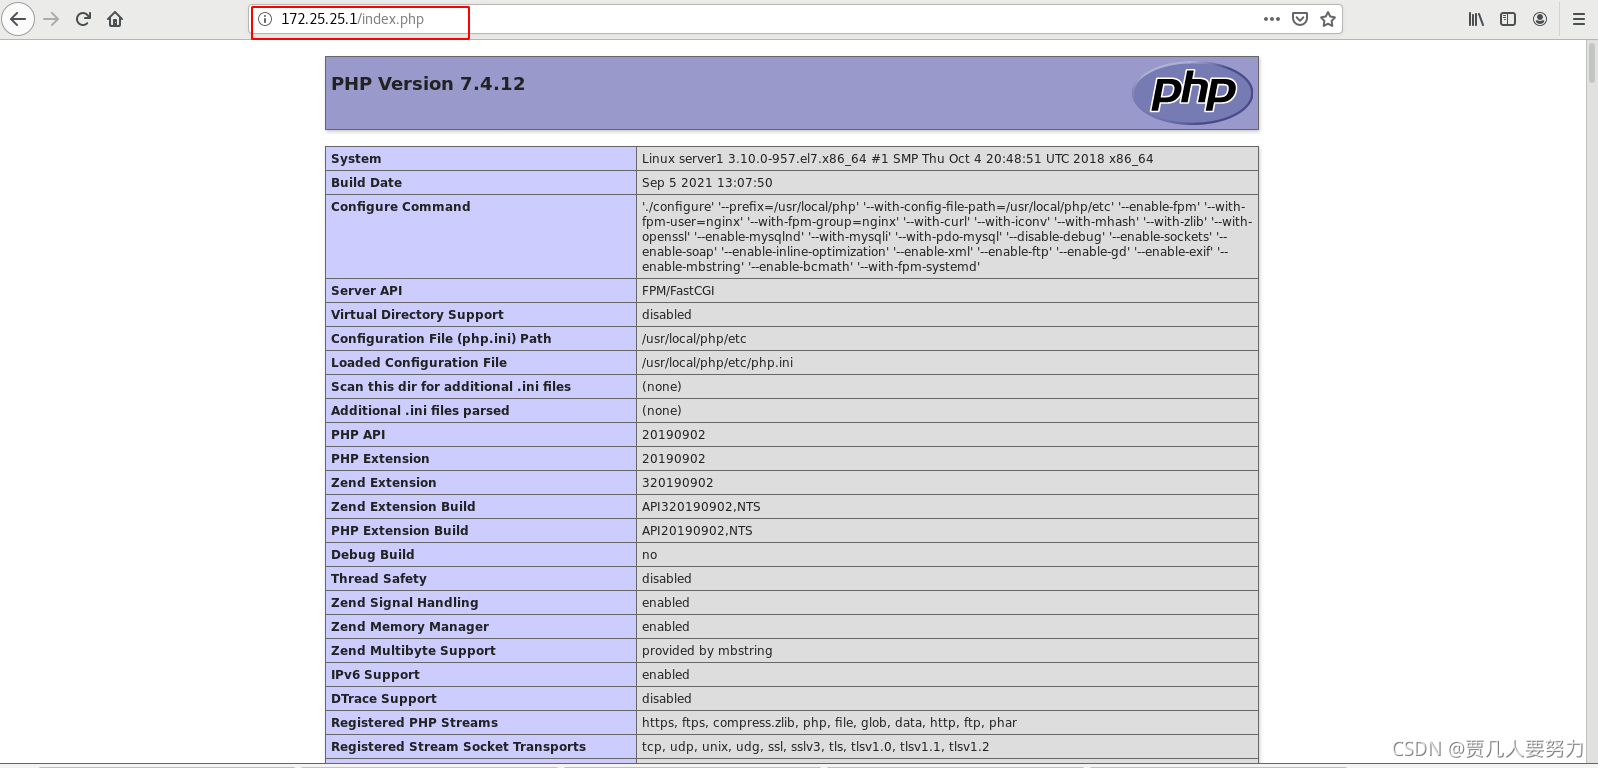
Task: Save this page to Pocket
Action: 1300,19
